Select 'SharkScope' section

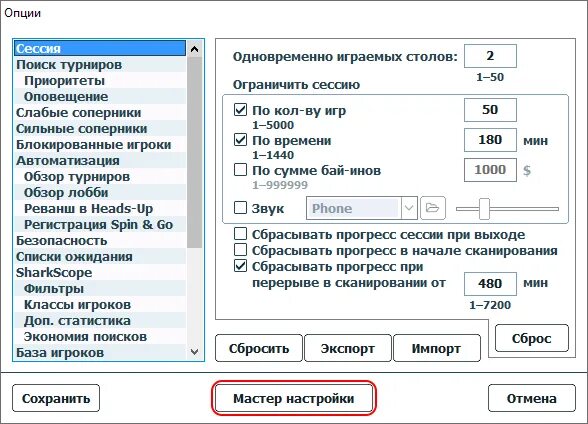[100, 273]
